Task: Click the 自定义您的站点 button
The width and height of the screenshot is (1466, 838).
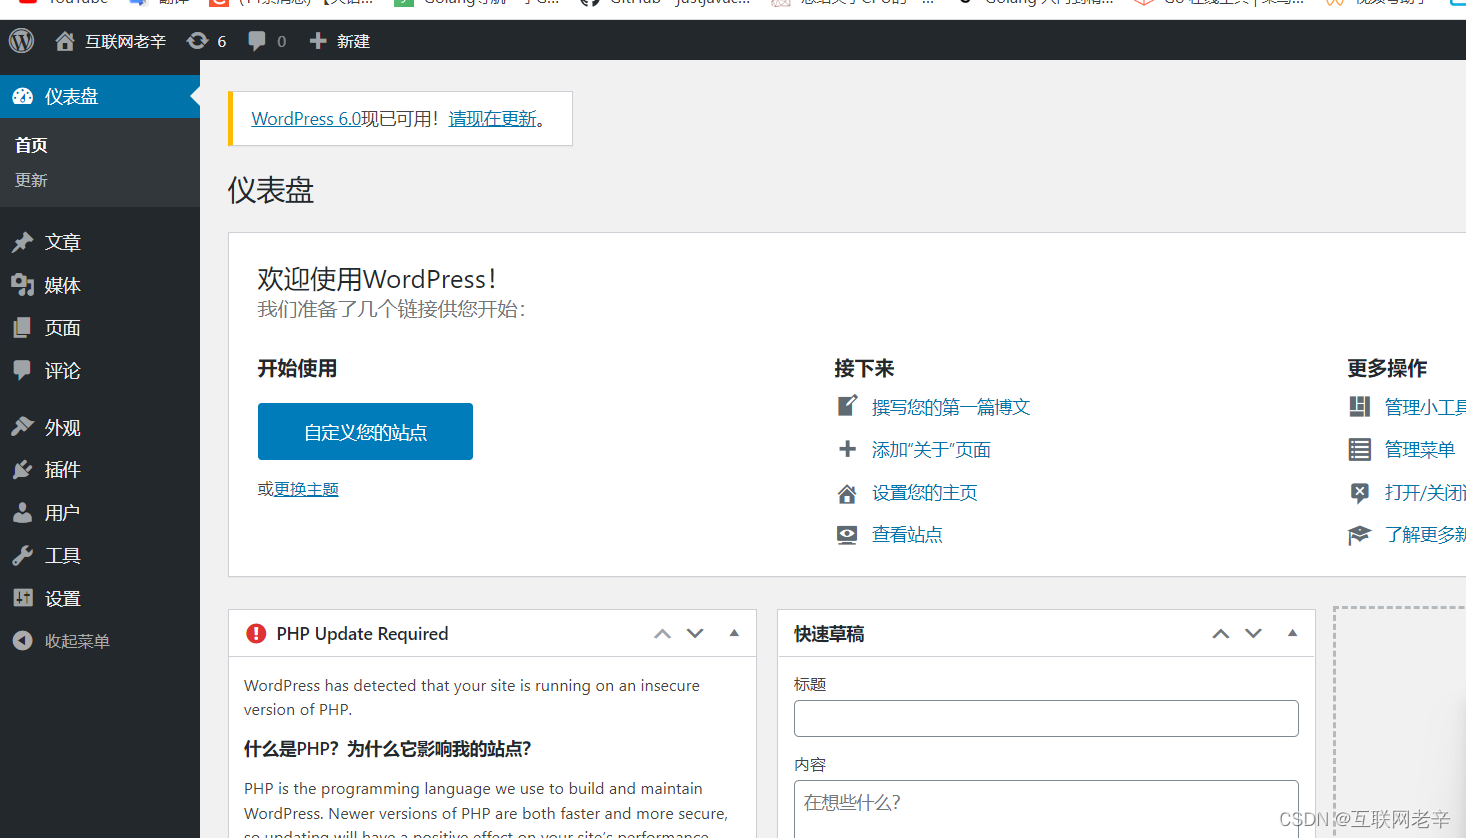Action: click(365, 431)
